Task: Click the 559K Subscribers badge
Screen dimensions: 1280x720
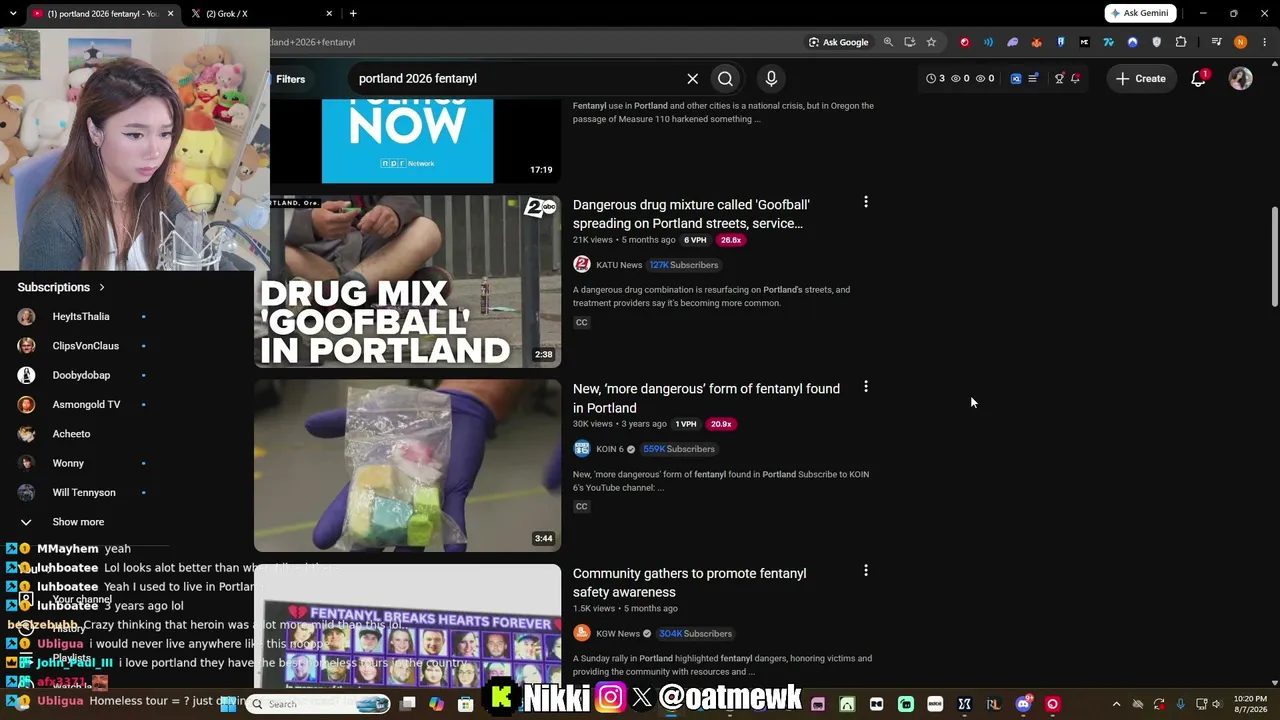Action: 678,449
